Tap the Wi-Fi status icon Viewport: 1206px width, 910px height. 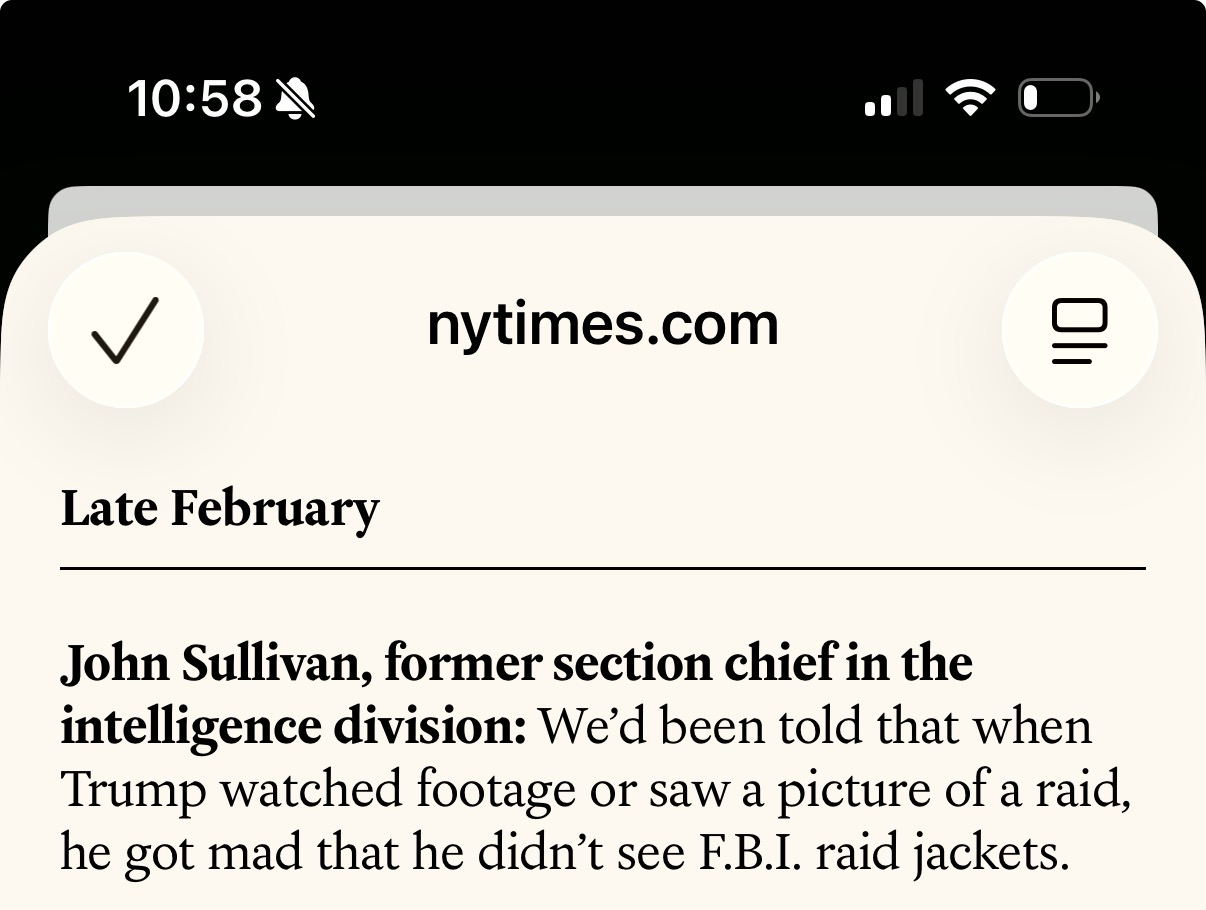969,98
